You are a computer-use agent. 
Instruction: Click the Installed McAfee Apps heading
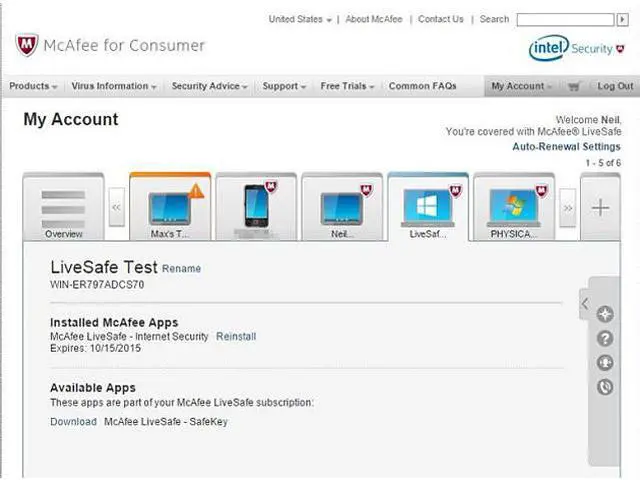coord(114,322)
